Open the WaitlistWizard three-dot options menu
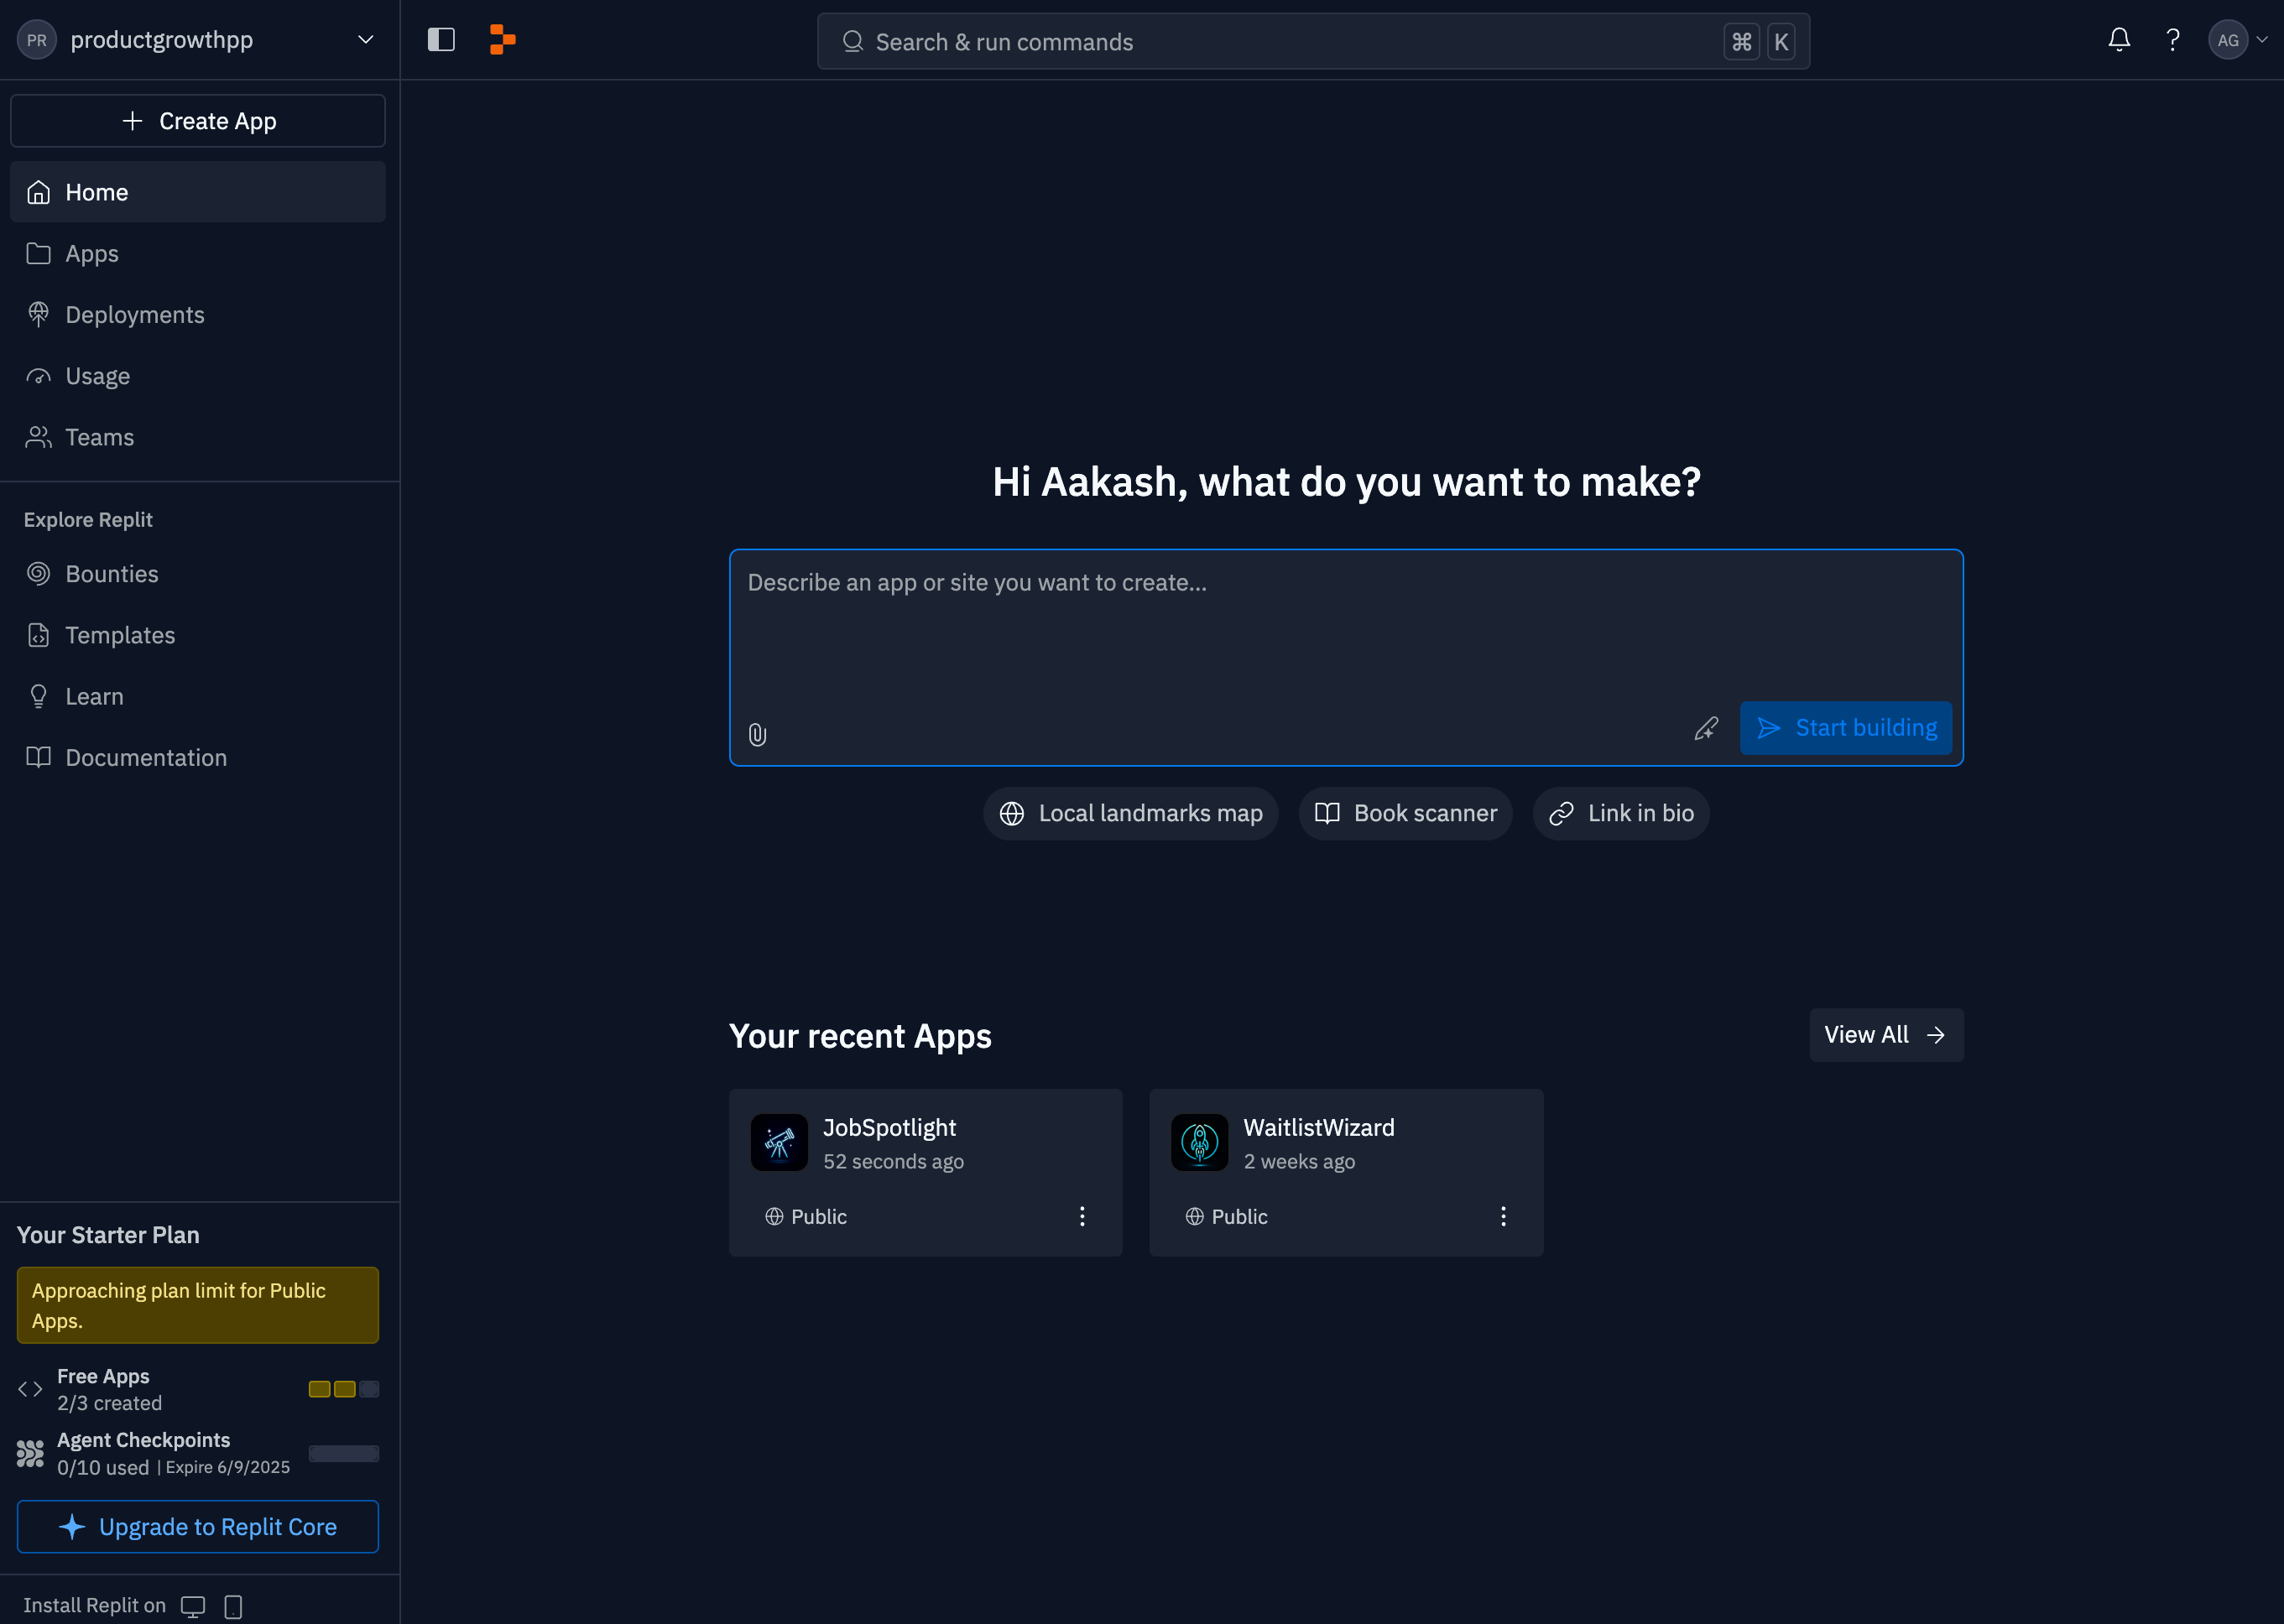Image resolution: width=2284 pixels, height=1624 pixels. point(1502,1216)
